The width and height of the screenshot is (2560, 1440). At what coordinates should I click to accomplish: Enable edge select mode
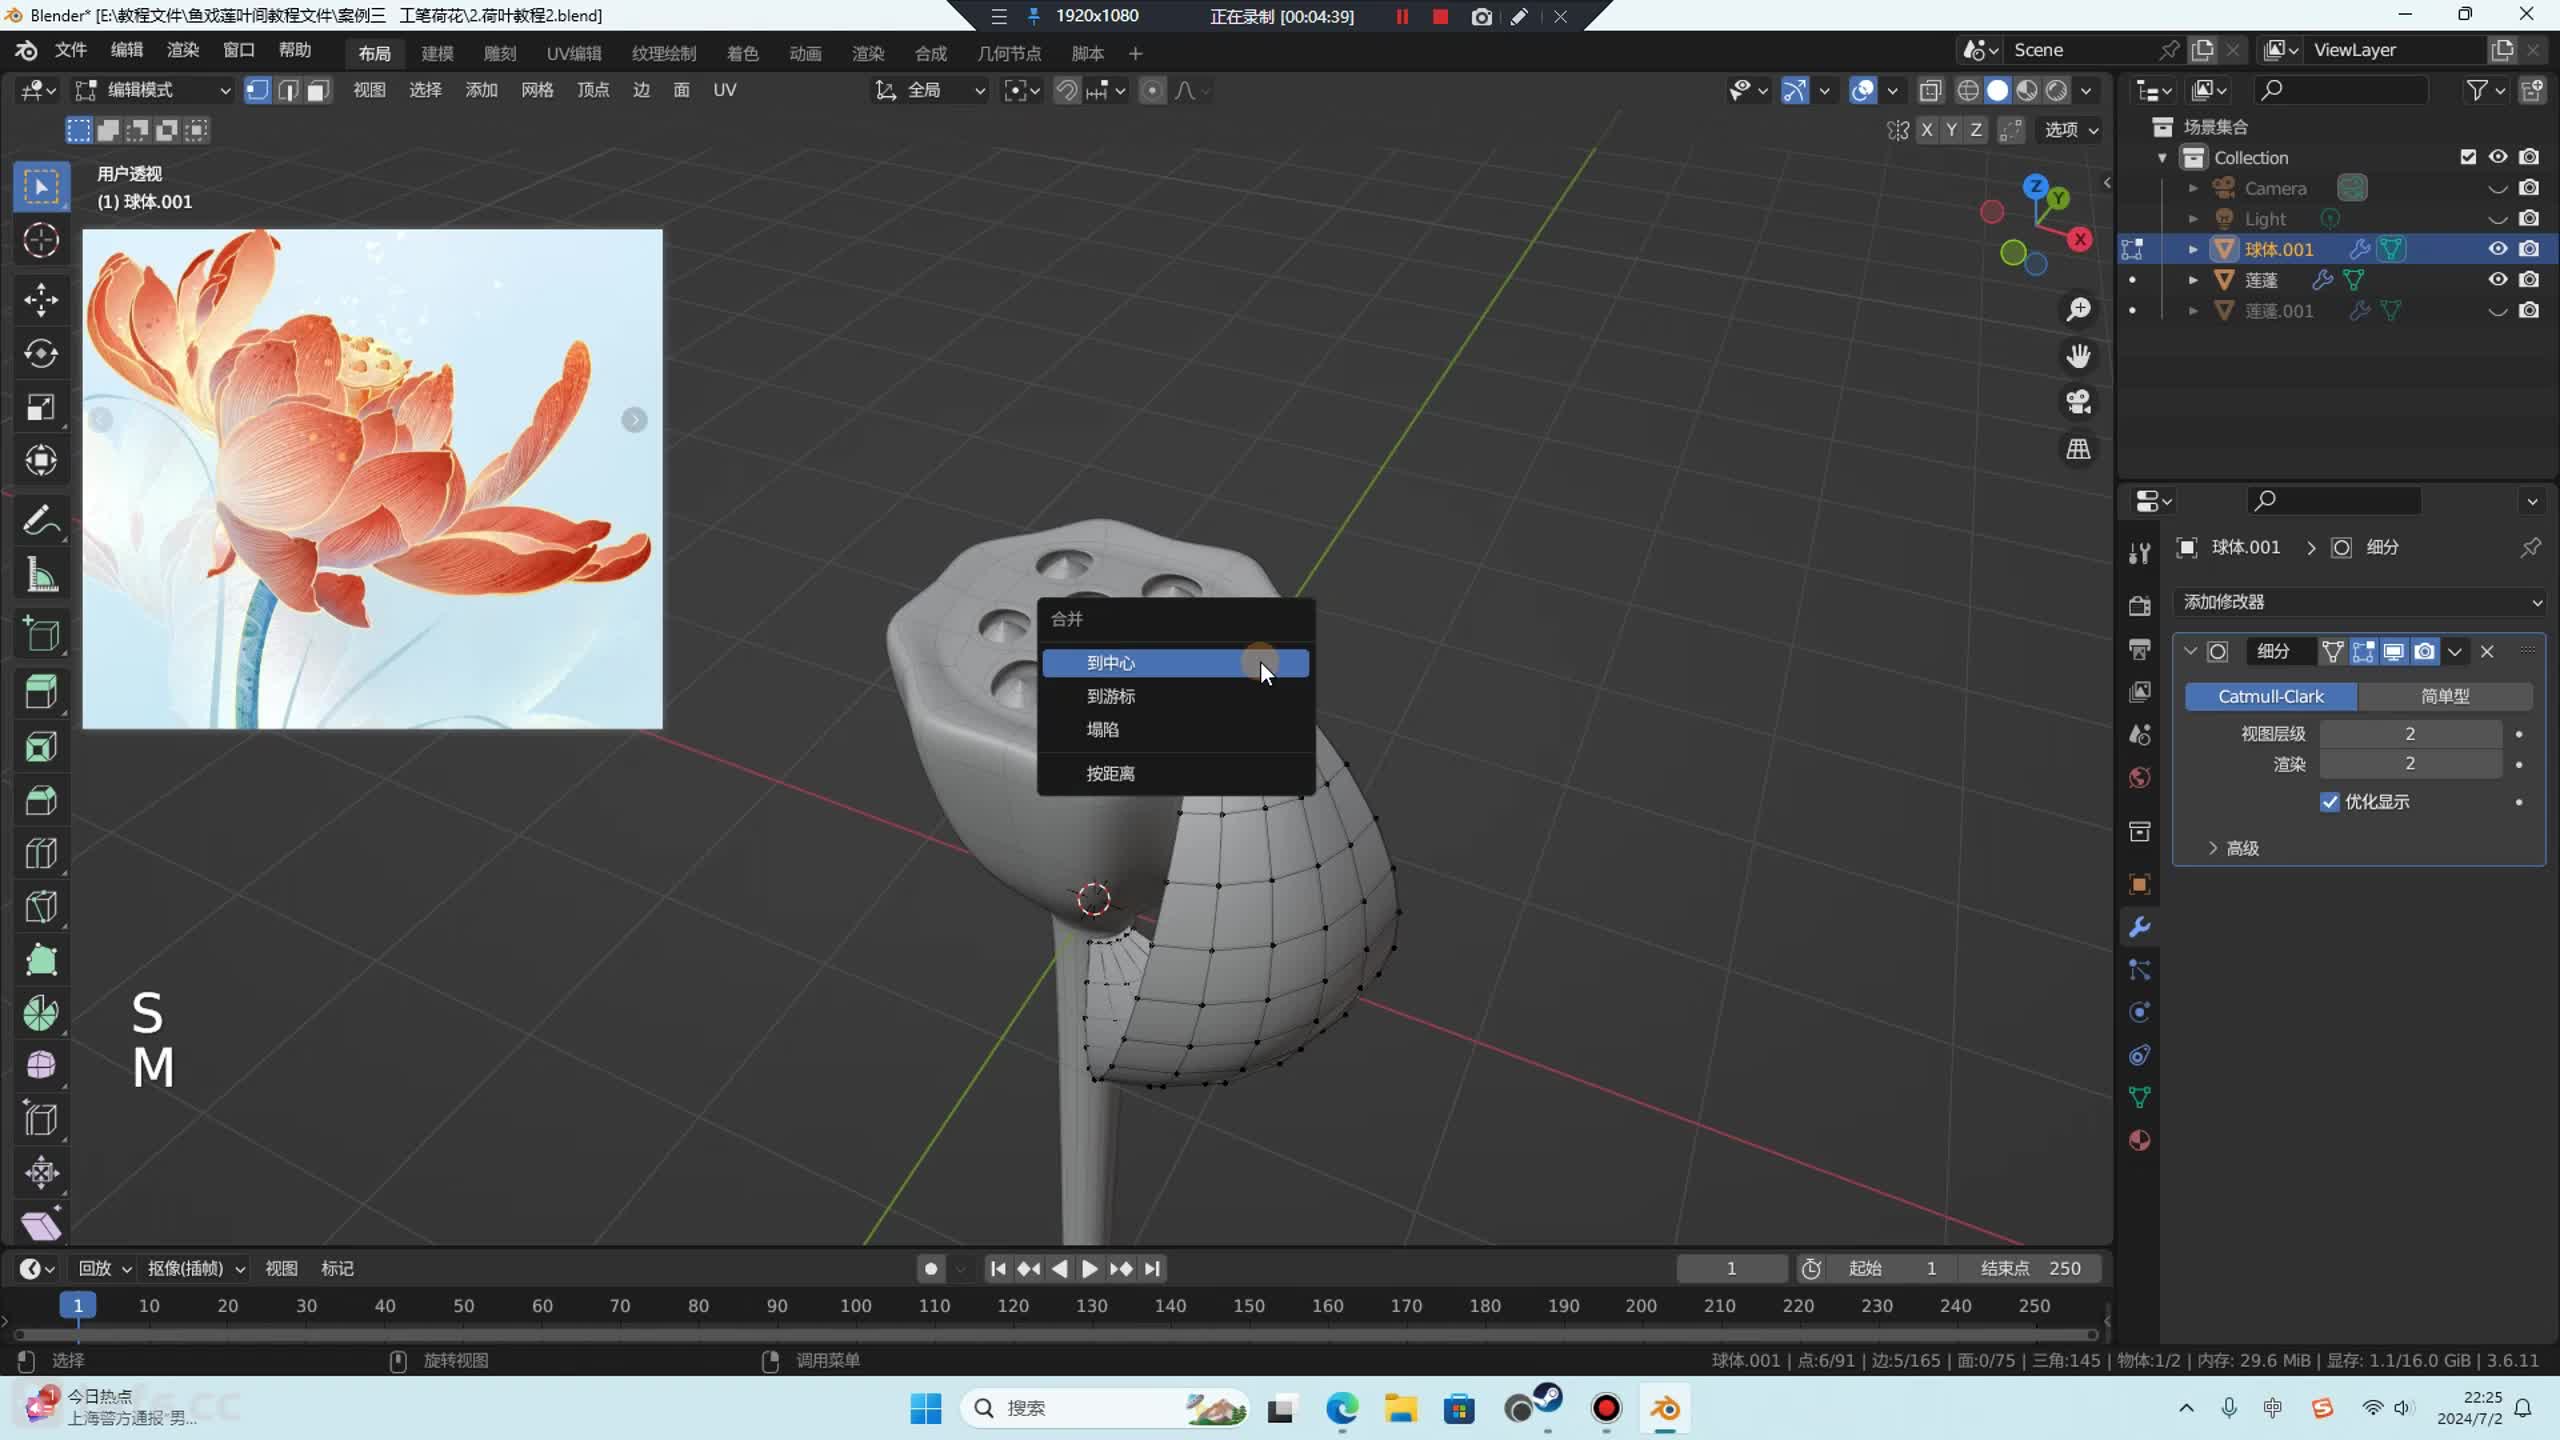click(x=288, y=90)
